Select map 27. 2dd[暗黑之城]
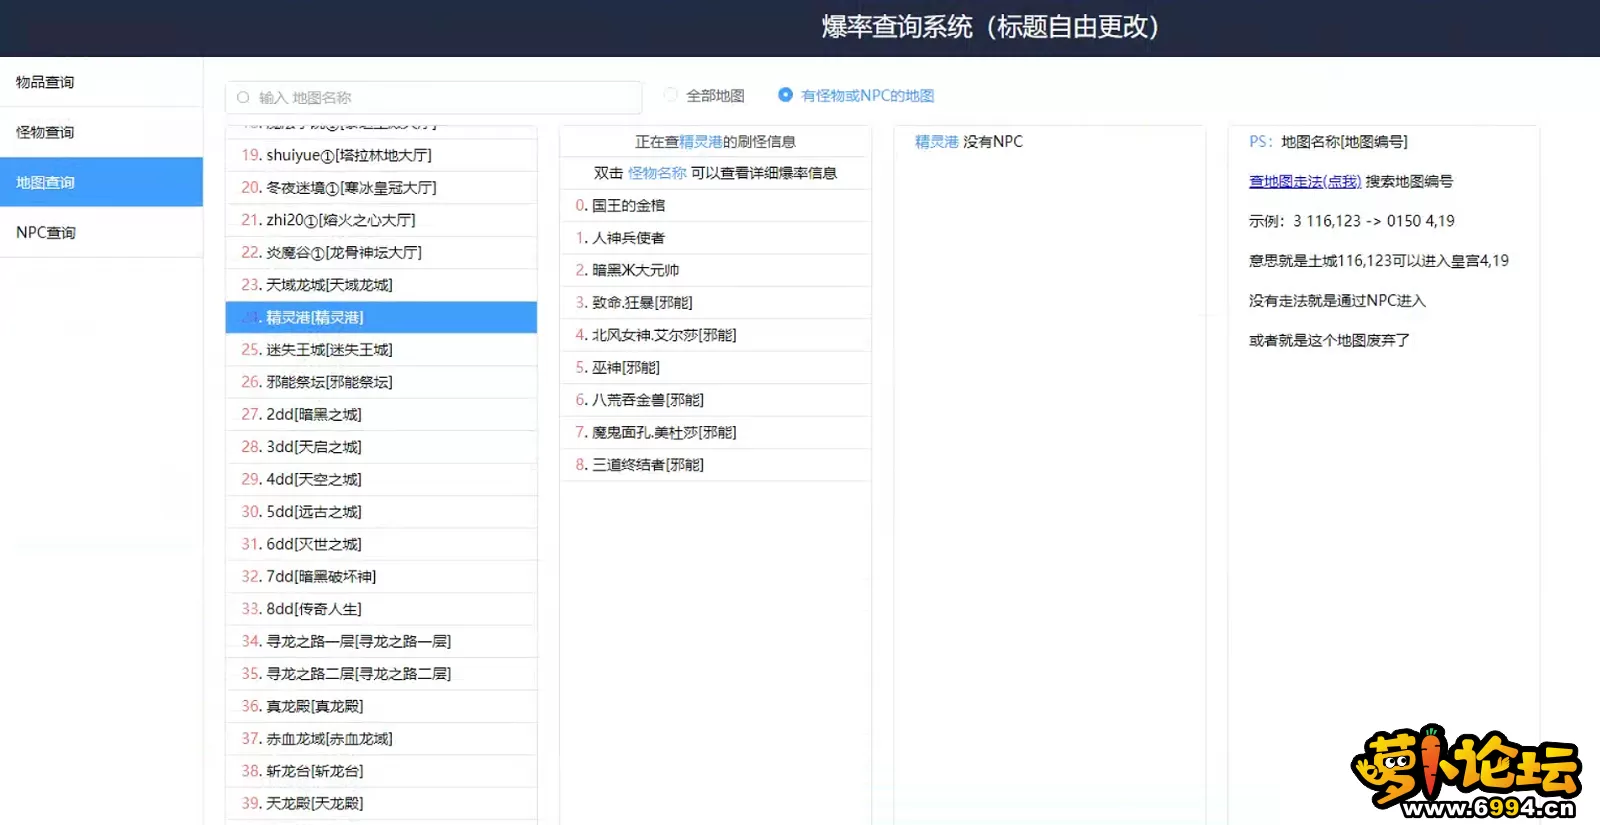 pyautogui.click(x=381, y=414)
